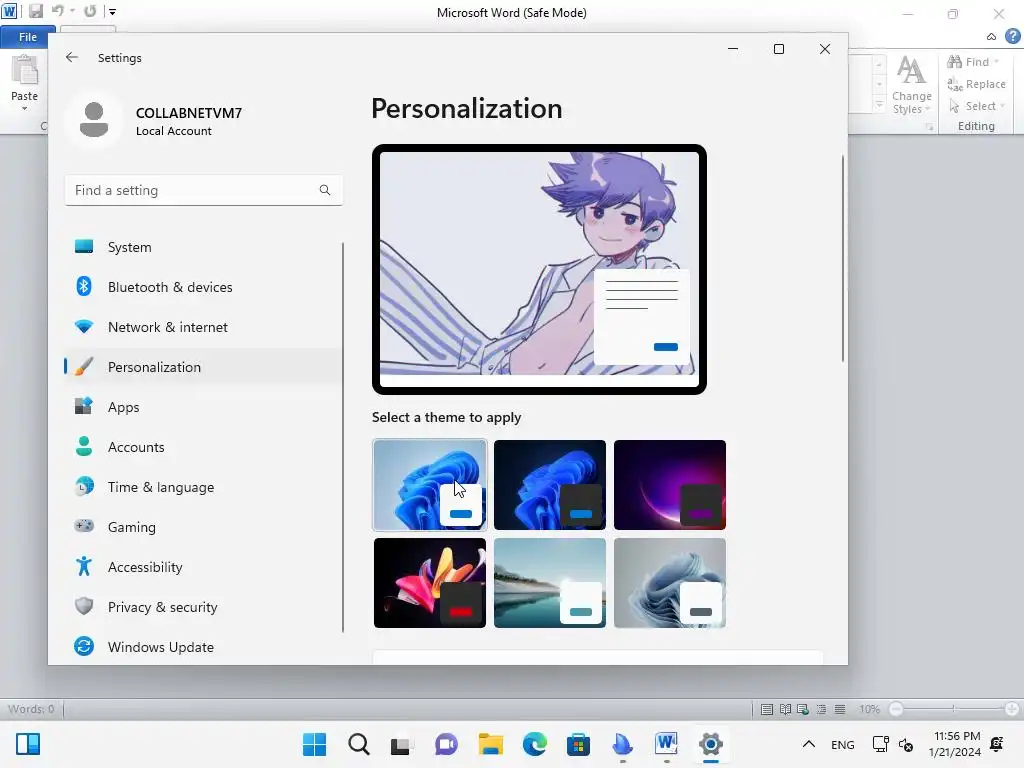Apply the Sunrise lake landscape theme
1024x768 pixels.
550,583
